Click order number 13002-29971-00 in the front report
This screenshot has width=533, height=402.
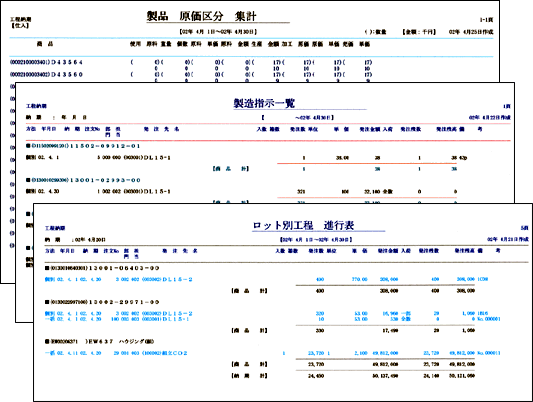(x=124, y=302)
